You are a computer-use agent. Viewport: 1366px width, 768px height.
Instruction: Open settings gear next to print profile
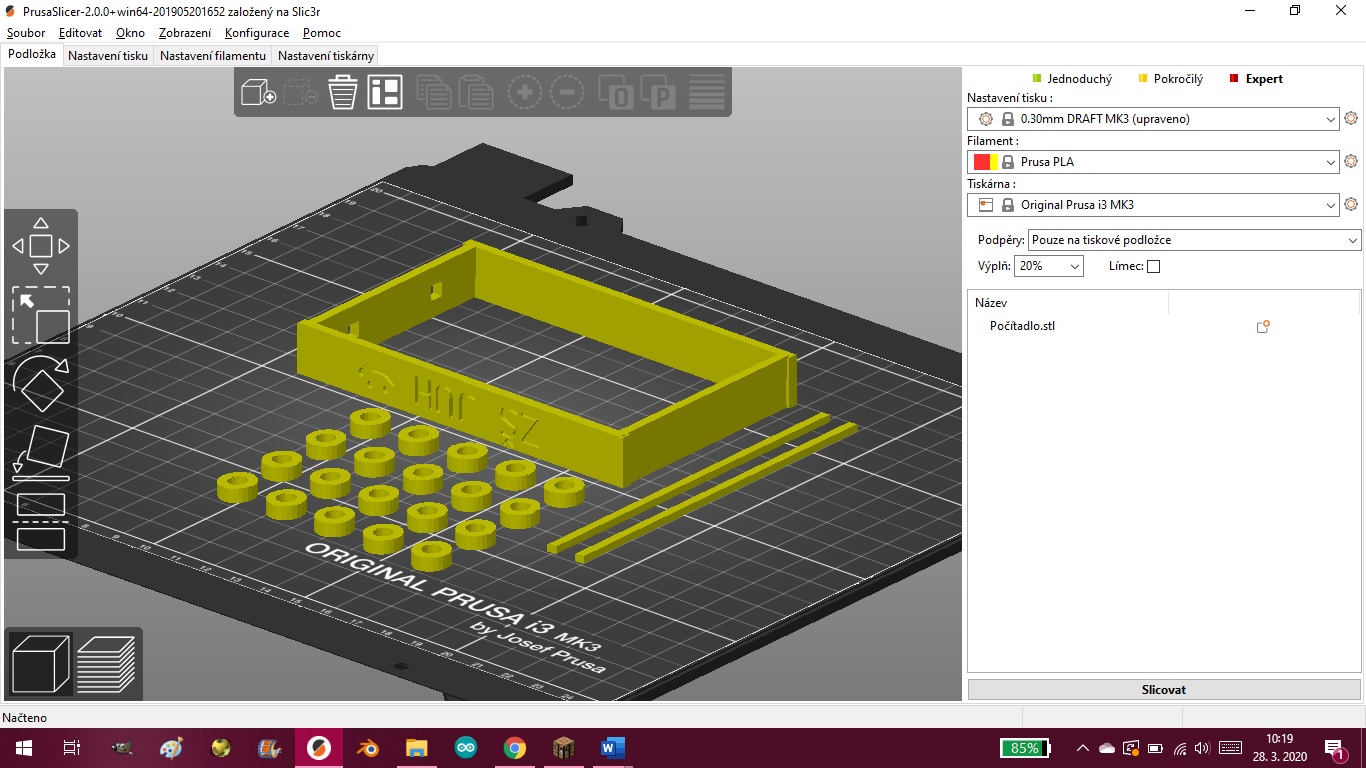click(1351, 119)
